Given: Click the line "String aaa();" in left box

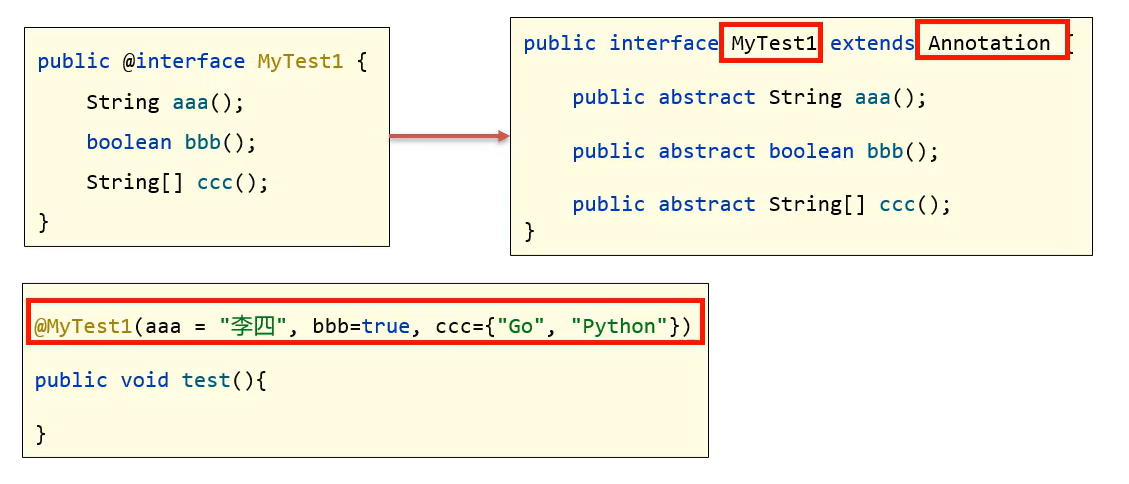Looking at the screenshot, I should coord(165,102).
